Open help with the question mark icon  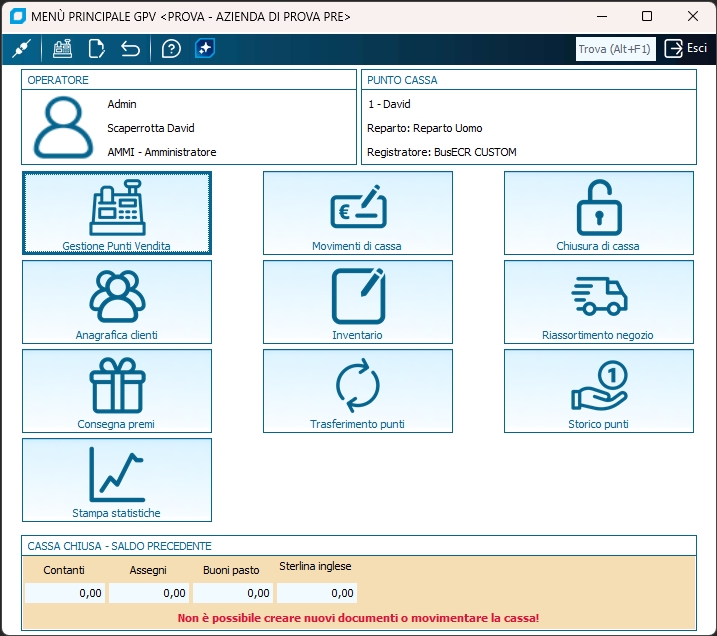171,49
